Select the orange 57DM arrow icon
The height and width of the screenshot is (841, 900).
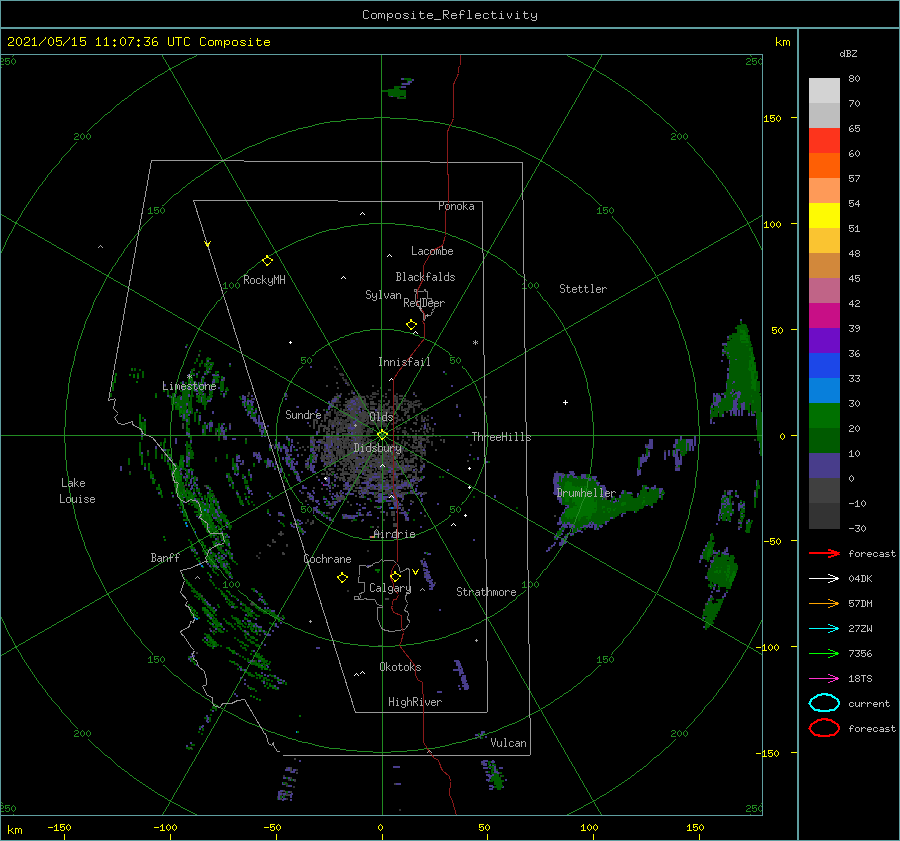click(824, 603)
